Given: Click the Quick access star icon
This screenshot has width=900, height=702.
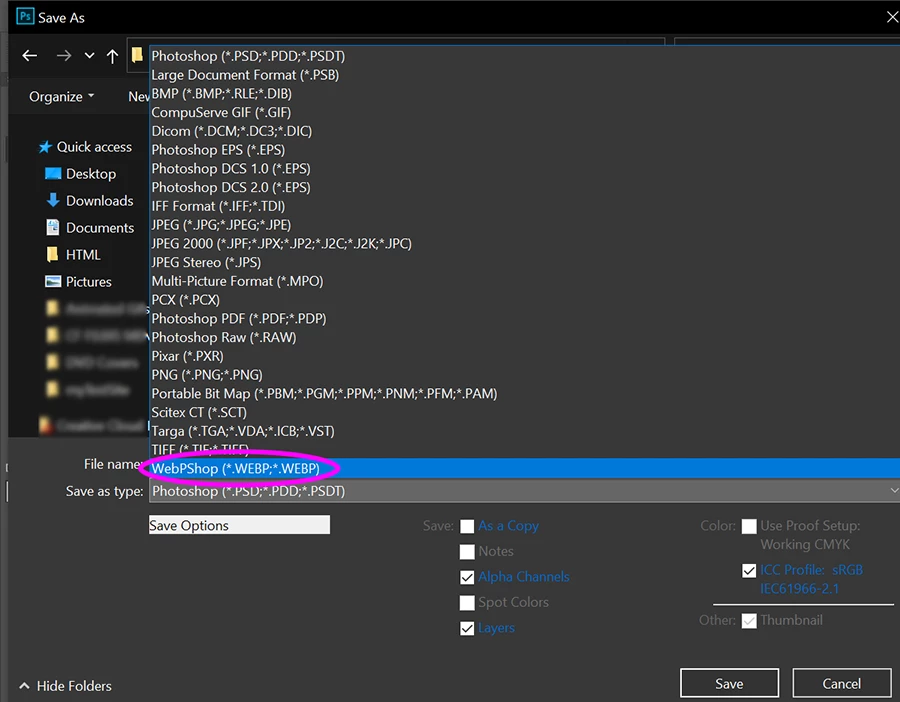Looking at the screenshot, I should click(x=45, y=147).
